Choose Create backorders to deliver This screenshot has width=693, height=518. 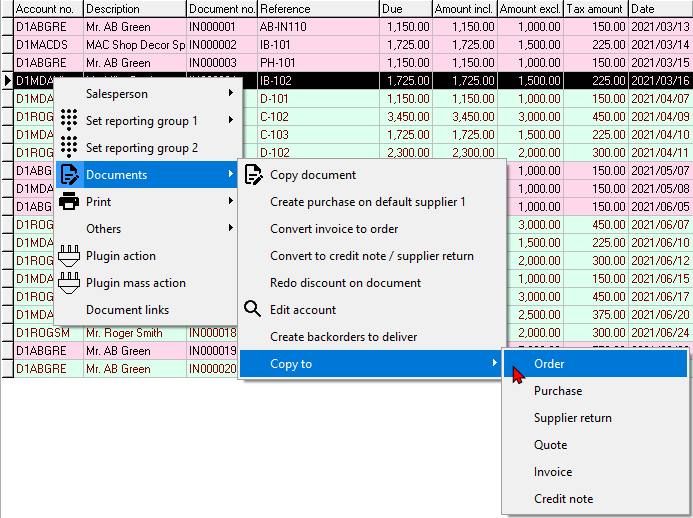pos(373,336)
